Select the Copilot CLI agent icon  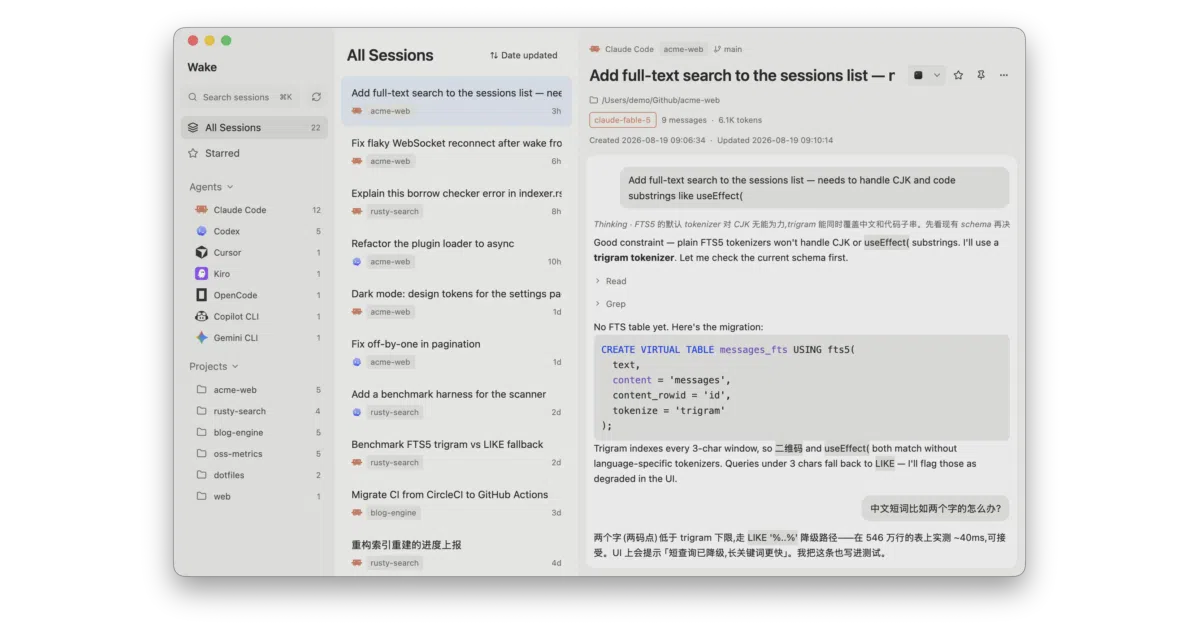coord(201,316)
